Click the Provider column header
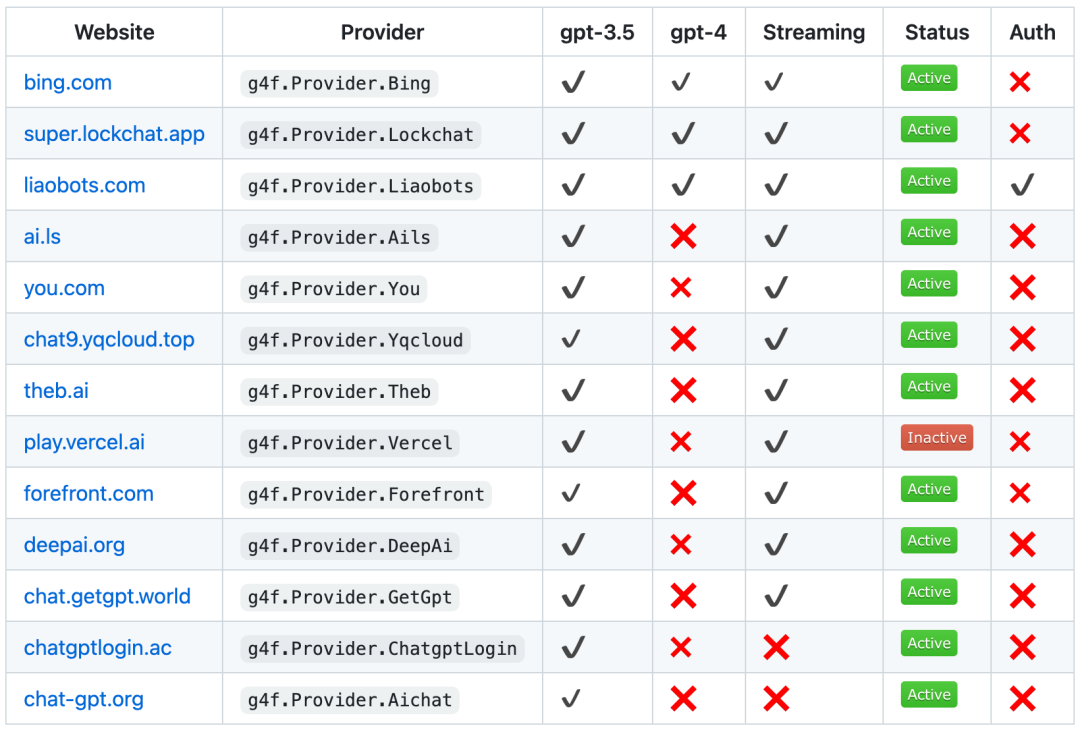 pos(382,32)
